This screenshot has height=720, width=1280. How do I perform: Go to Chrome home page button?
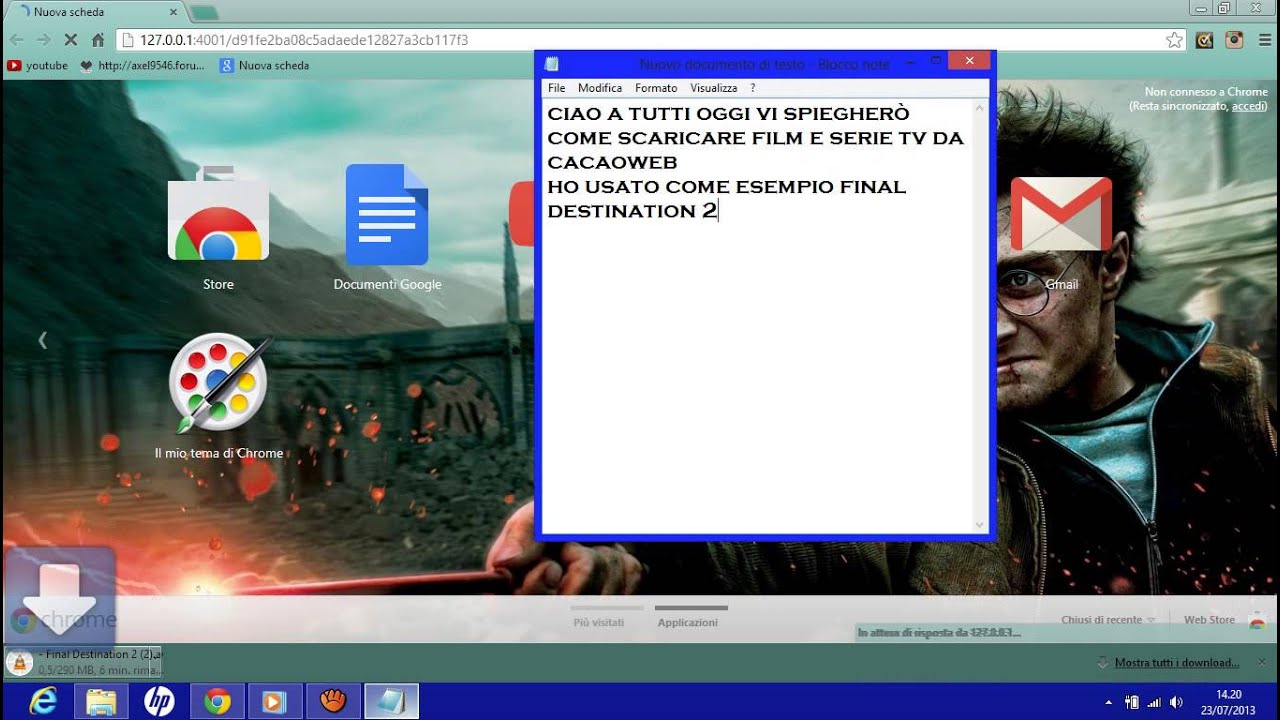click(98, 40)
